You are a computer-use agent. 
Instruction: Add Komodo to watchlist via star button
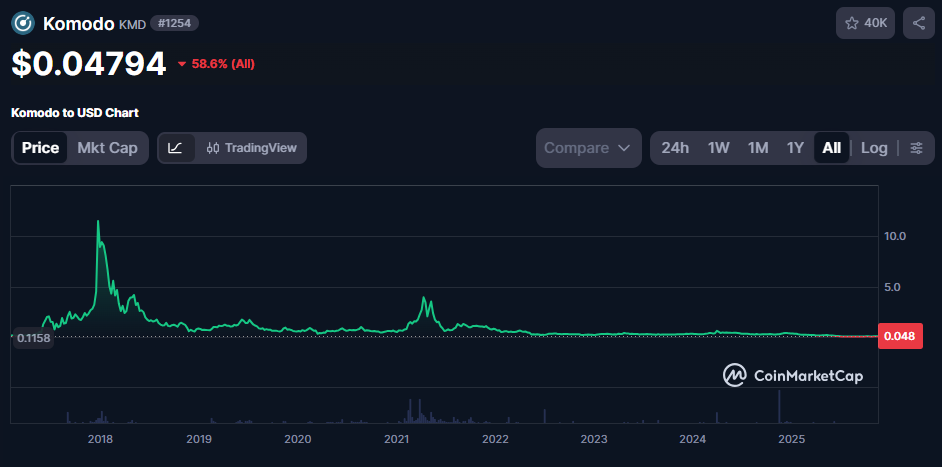click(x=865, y=23)
